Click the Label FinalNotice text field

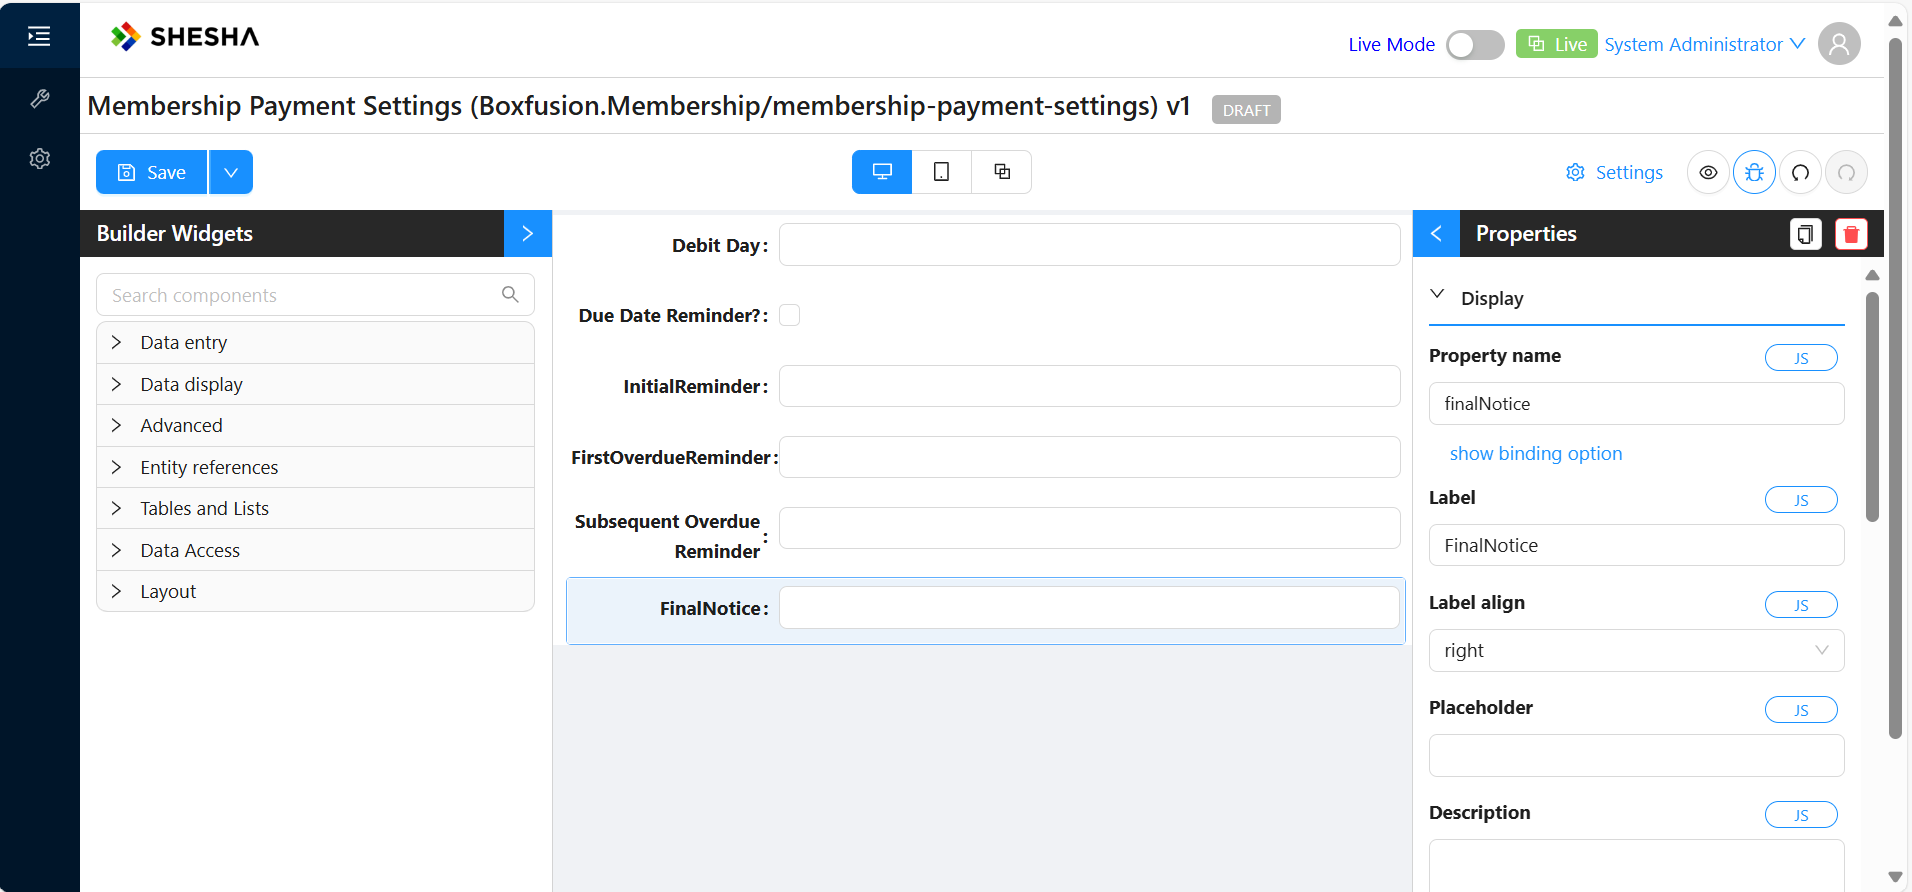pos(1636,545)
